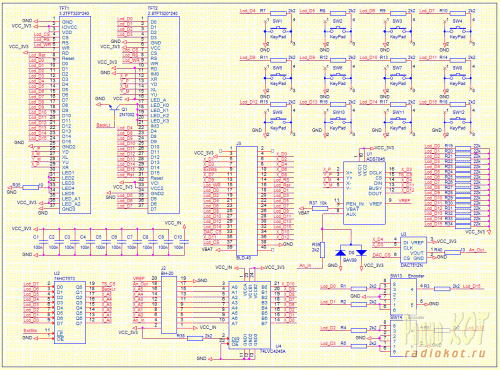Screen dimensions: 500x370
Task: Select the U4 74LVC4245A level shifter block
Action: [249, 315]
